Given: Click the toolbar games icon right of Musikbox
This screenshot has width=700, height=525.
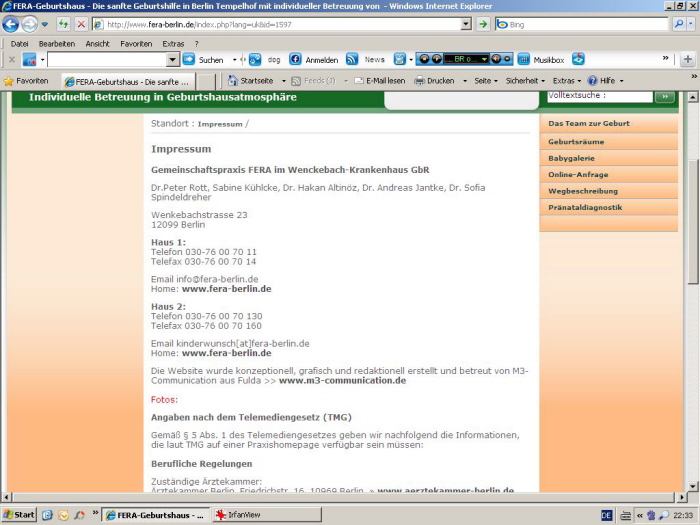Looking at the screenshot, I should 578,59.
